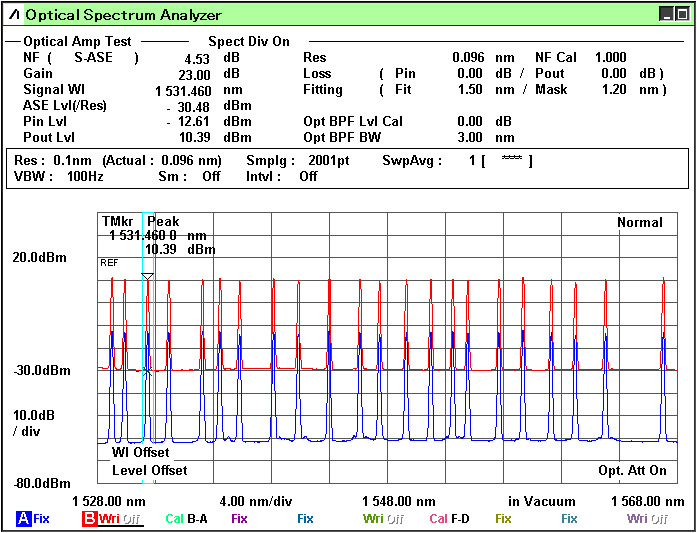
Task: Click the Optical Spectrum Analyzer title icon
Action: 14,15
